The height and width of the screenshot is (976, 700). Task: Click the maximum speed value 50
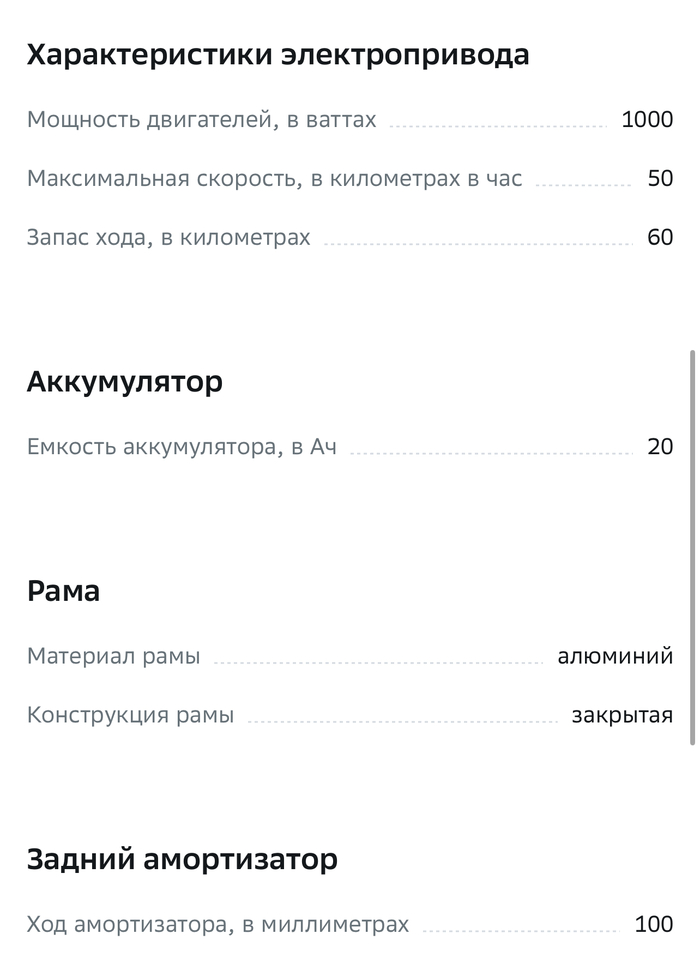click(660, 179)
